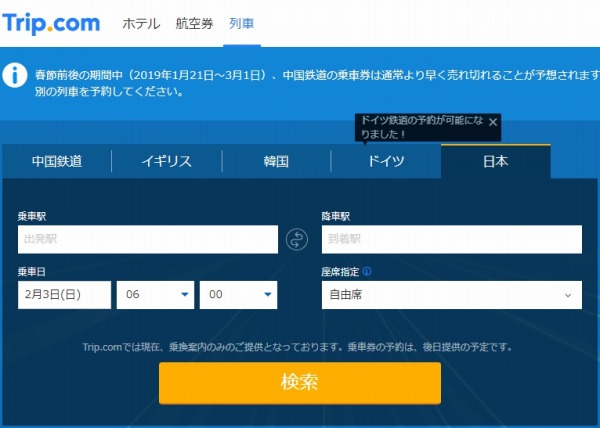Click the 春節前後の期間中 notice text
Screen dimensions: 600x428
[x=318, y=83]
